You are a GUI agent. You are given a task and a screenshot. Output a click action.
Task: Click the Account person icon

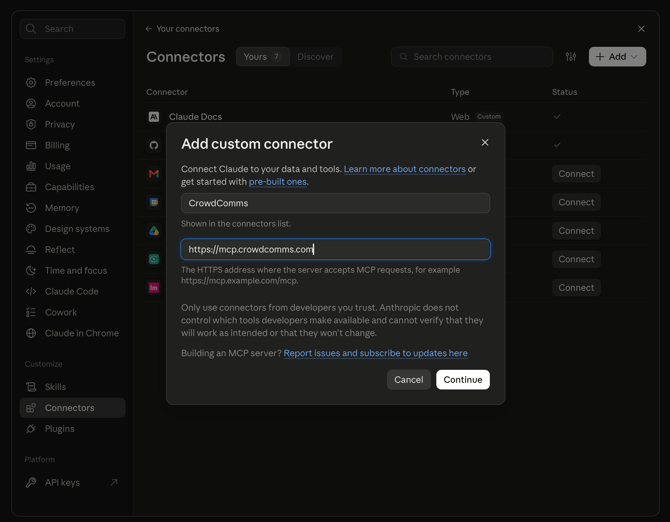[31, 103]
